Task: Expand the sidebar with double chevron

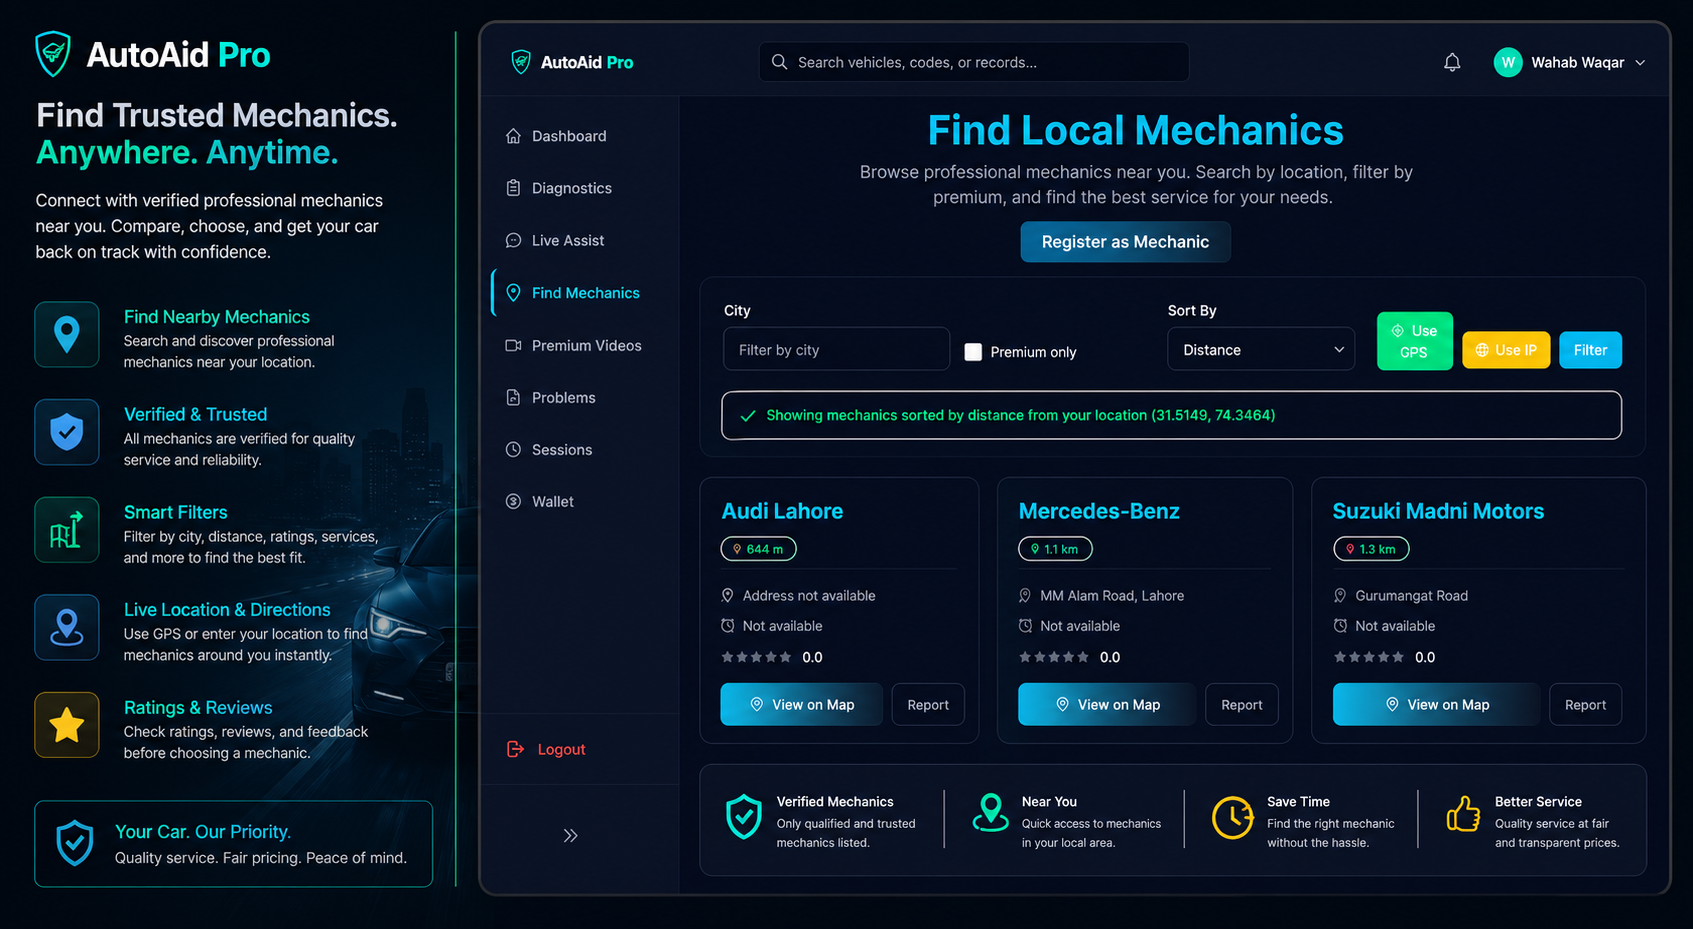Action: pos(570,836)
